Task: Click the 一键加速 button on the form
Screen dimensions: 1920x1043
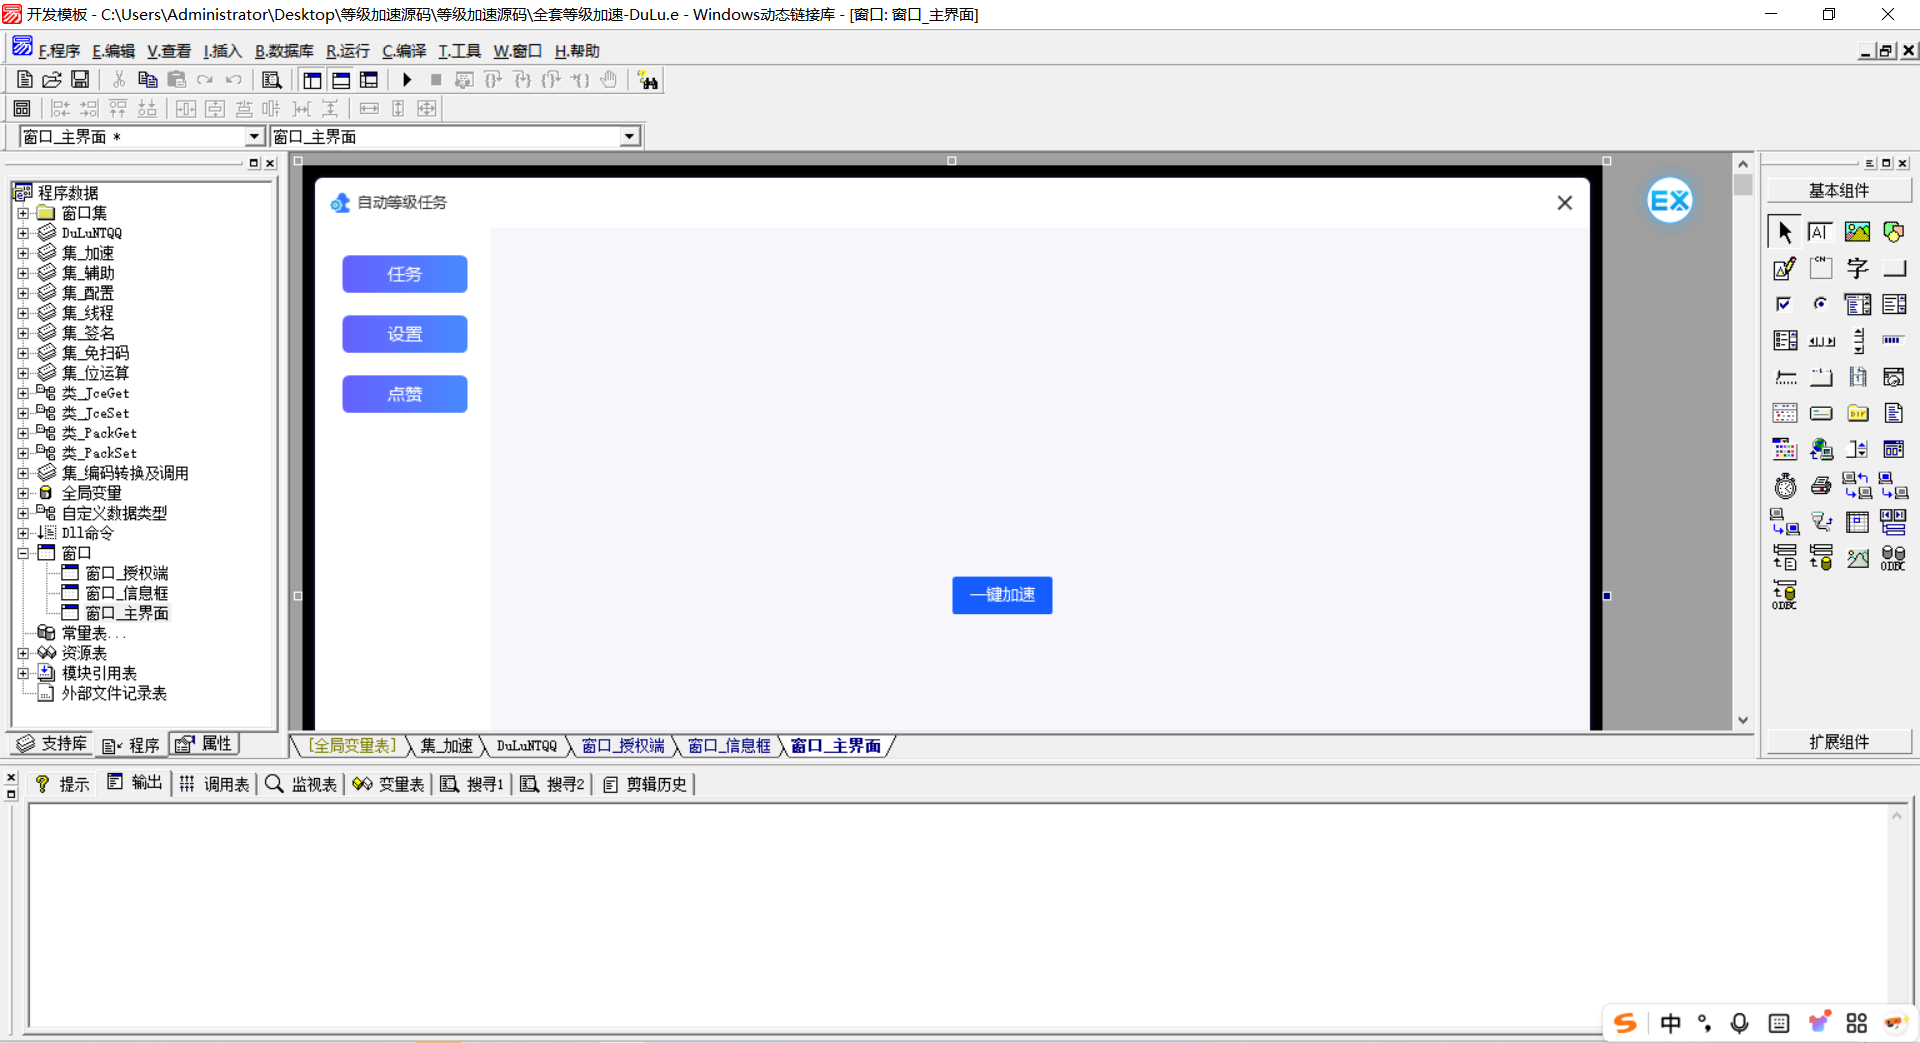Action: (x=1001, y=595)
